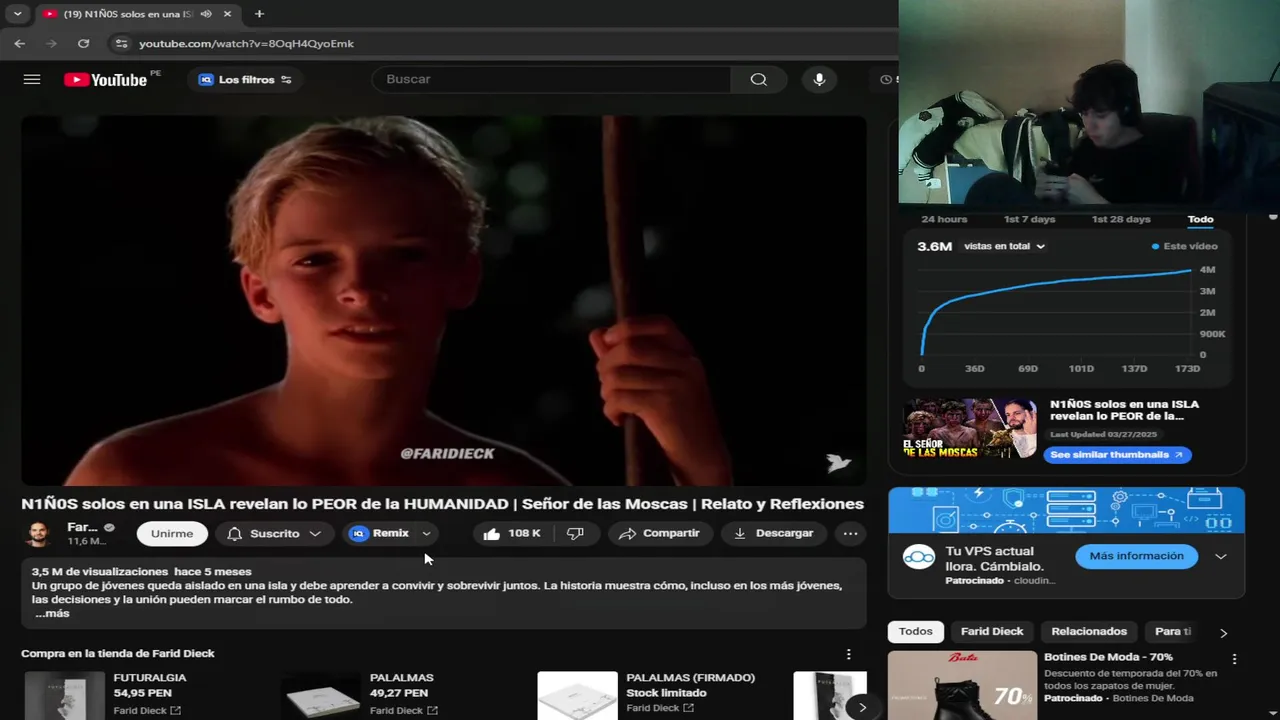Like the video with 108 K
1280x720 pixels.
[x=513, y=534]
